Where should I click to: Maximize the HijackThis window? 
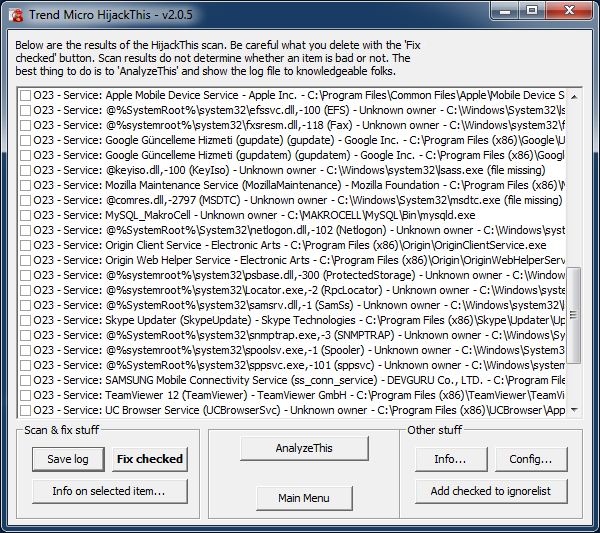(532, 11)
